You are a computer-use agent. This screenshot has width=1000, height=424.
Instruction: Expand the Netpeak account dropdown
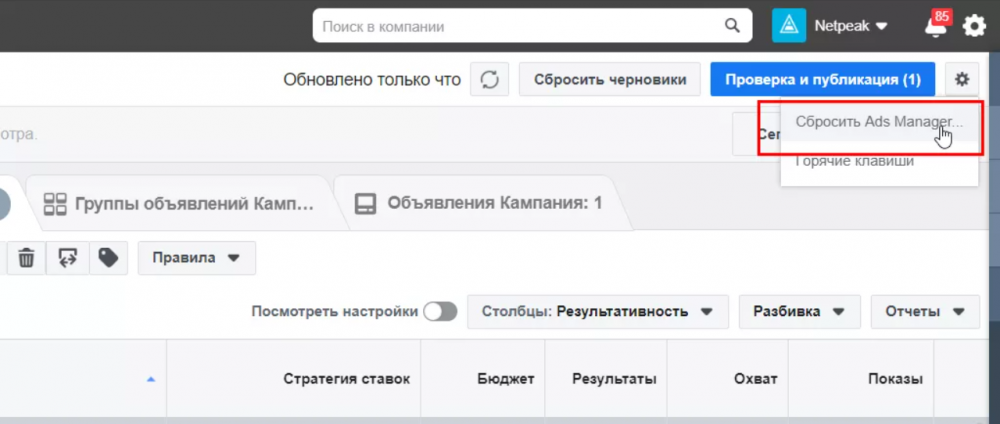[851, 27]
